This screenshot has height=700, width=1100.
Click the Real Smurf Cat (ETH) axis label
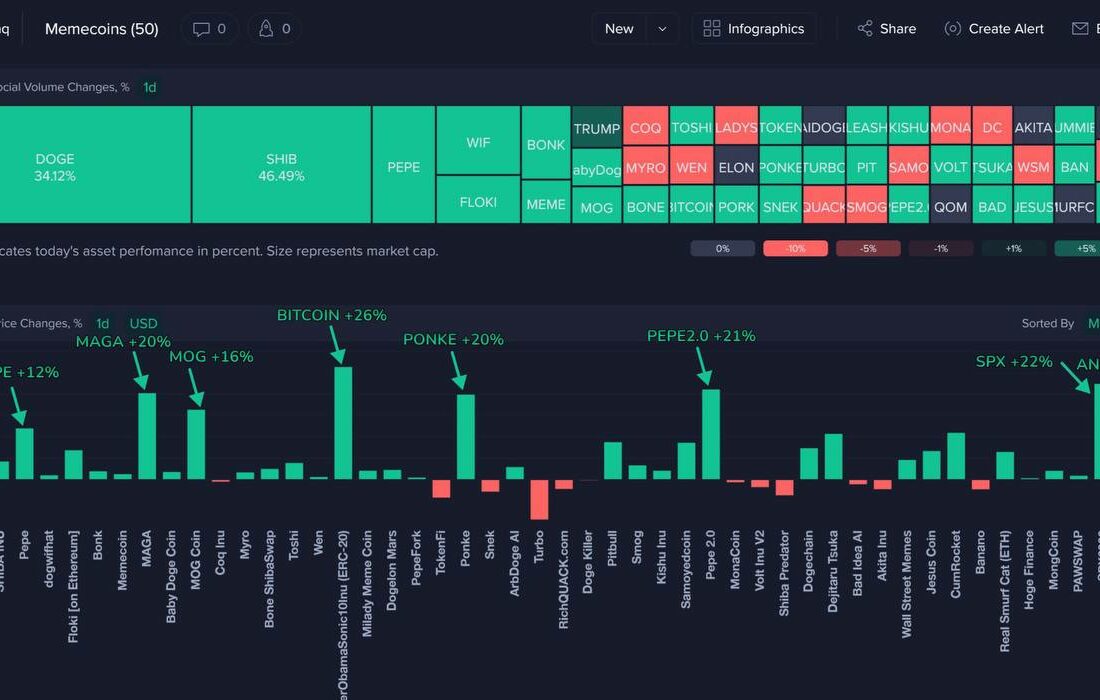tap(1005, 591)
